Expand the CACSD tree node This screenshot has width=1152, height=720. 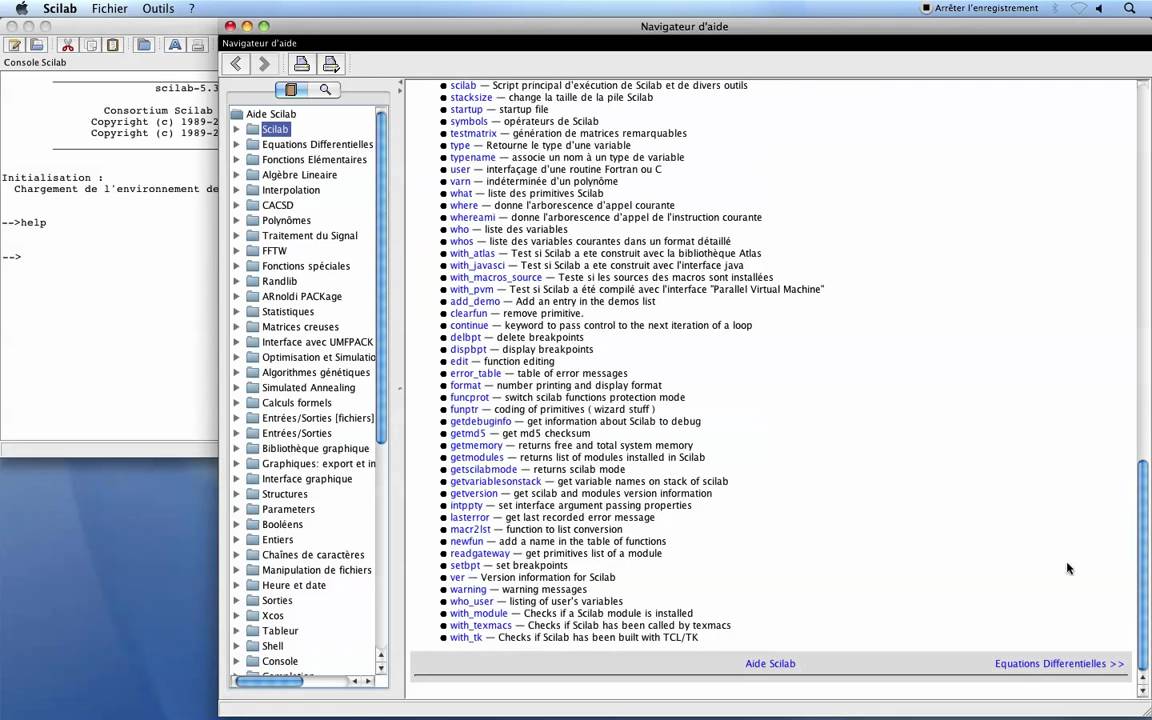[237, 205]
